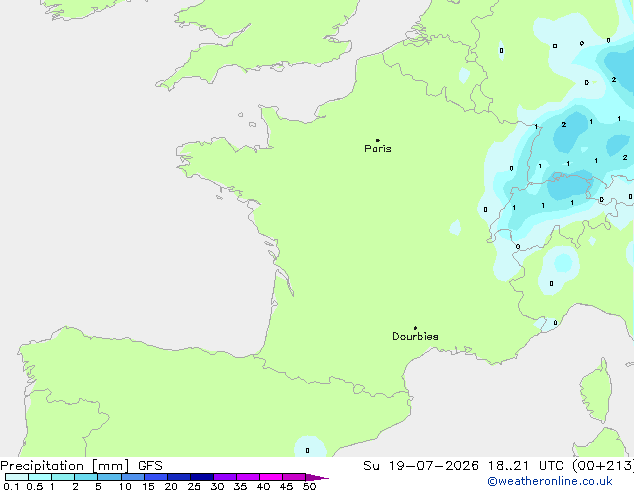
Task: Pick the magenta swatch between 40 and 45
Action: click(x=271, y=477)
